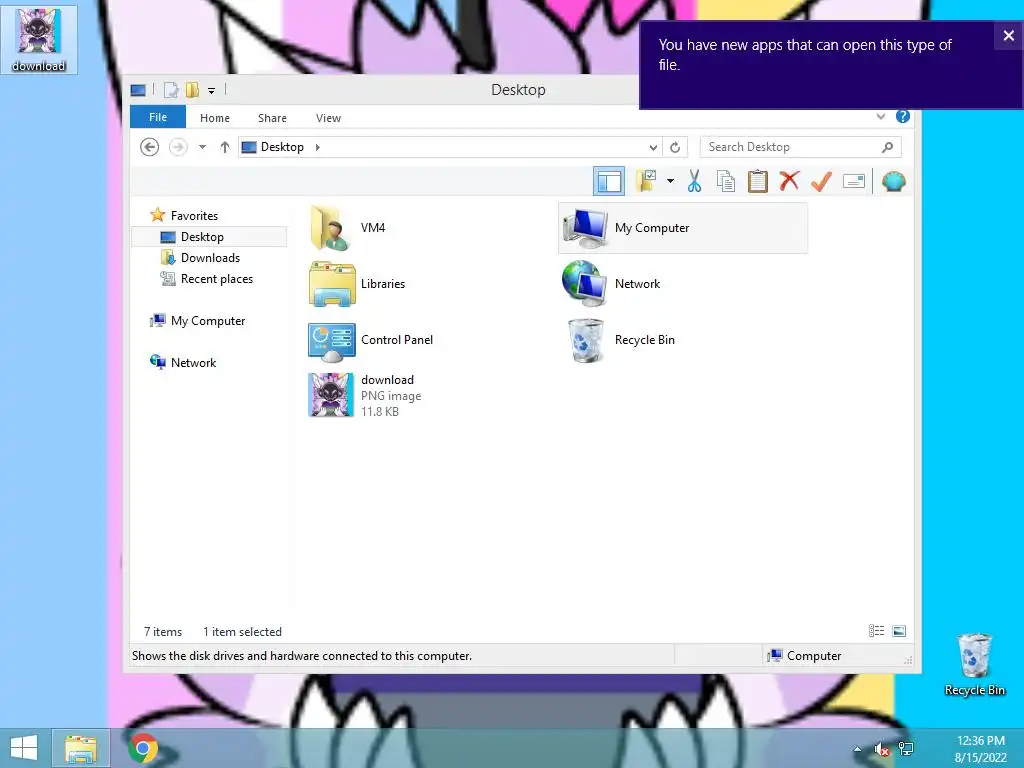Refresh the Desktop folder view
1024x768 pixels.
[x=675, y=147]
